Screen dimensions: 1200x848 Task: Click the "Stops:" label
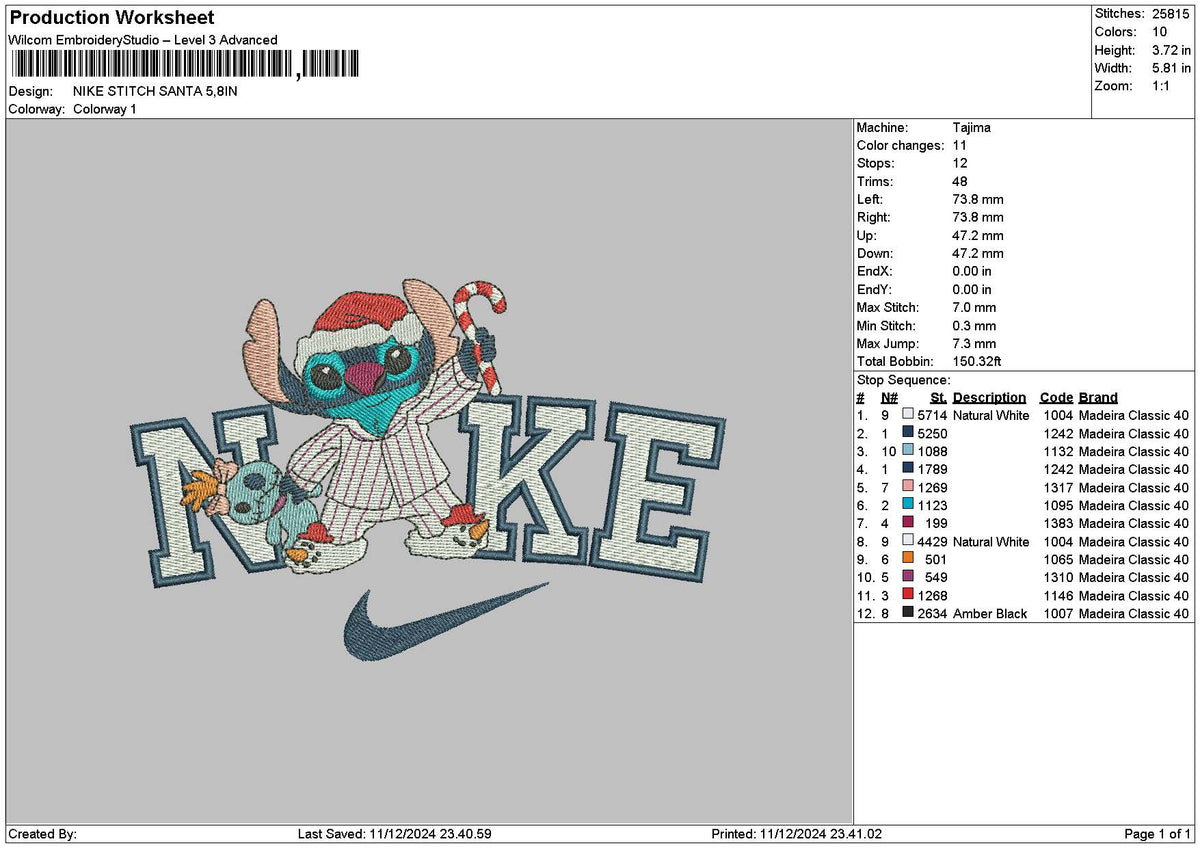click(x=876, y=164)
